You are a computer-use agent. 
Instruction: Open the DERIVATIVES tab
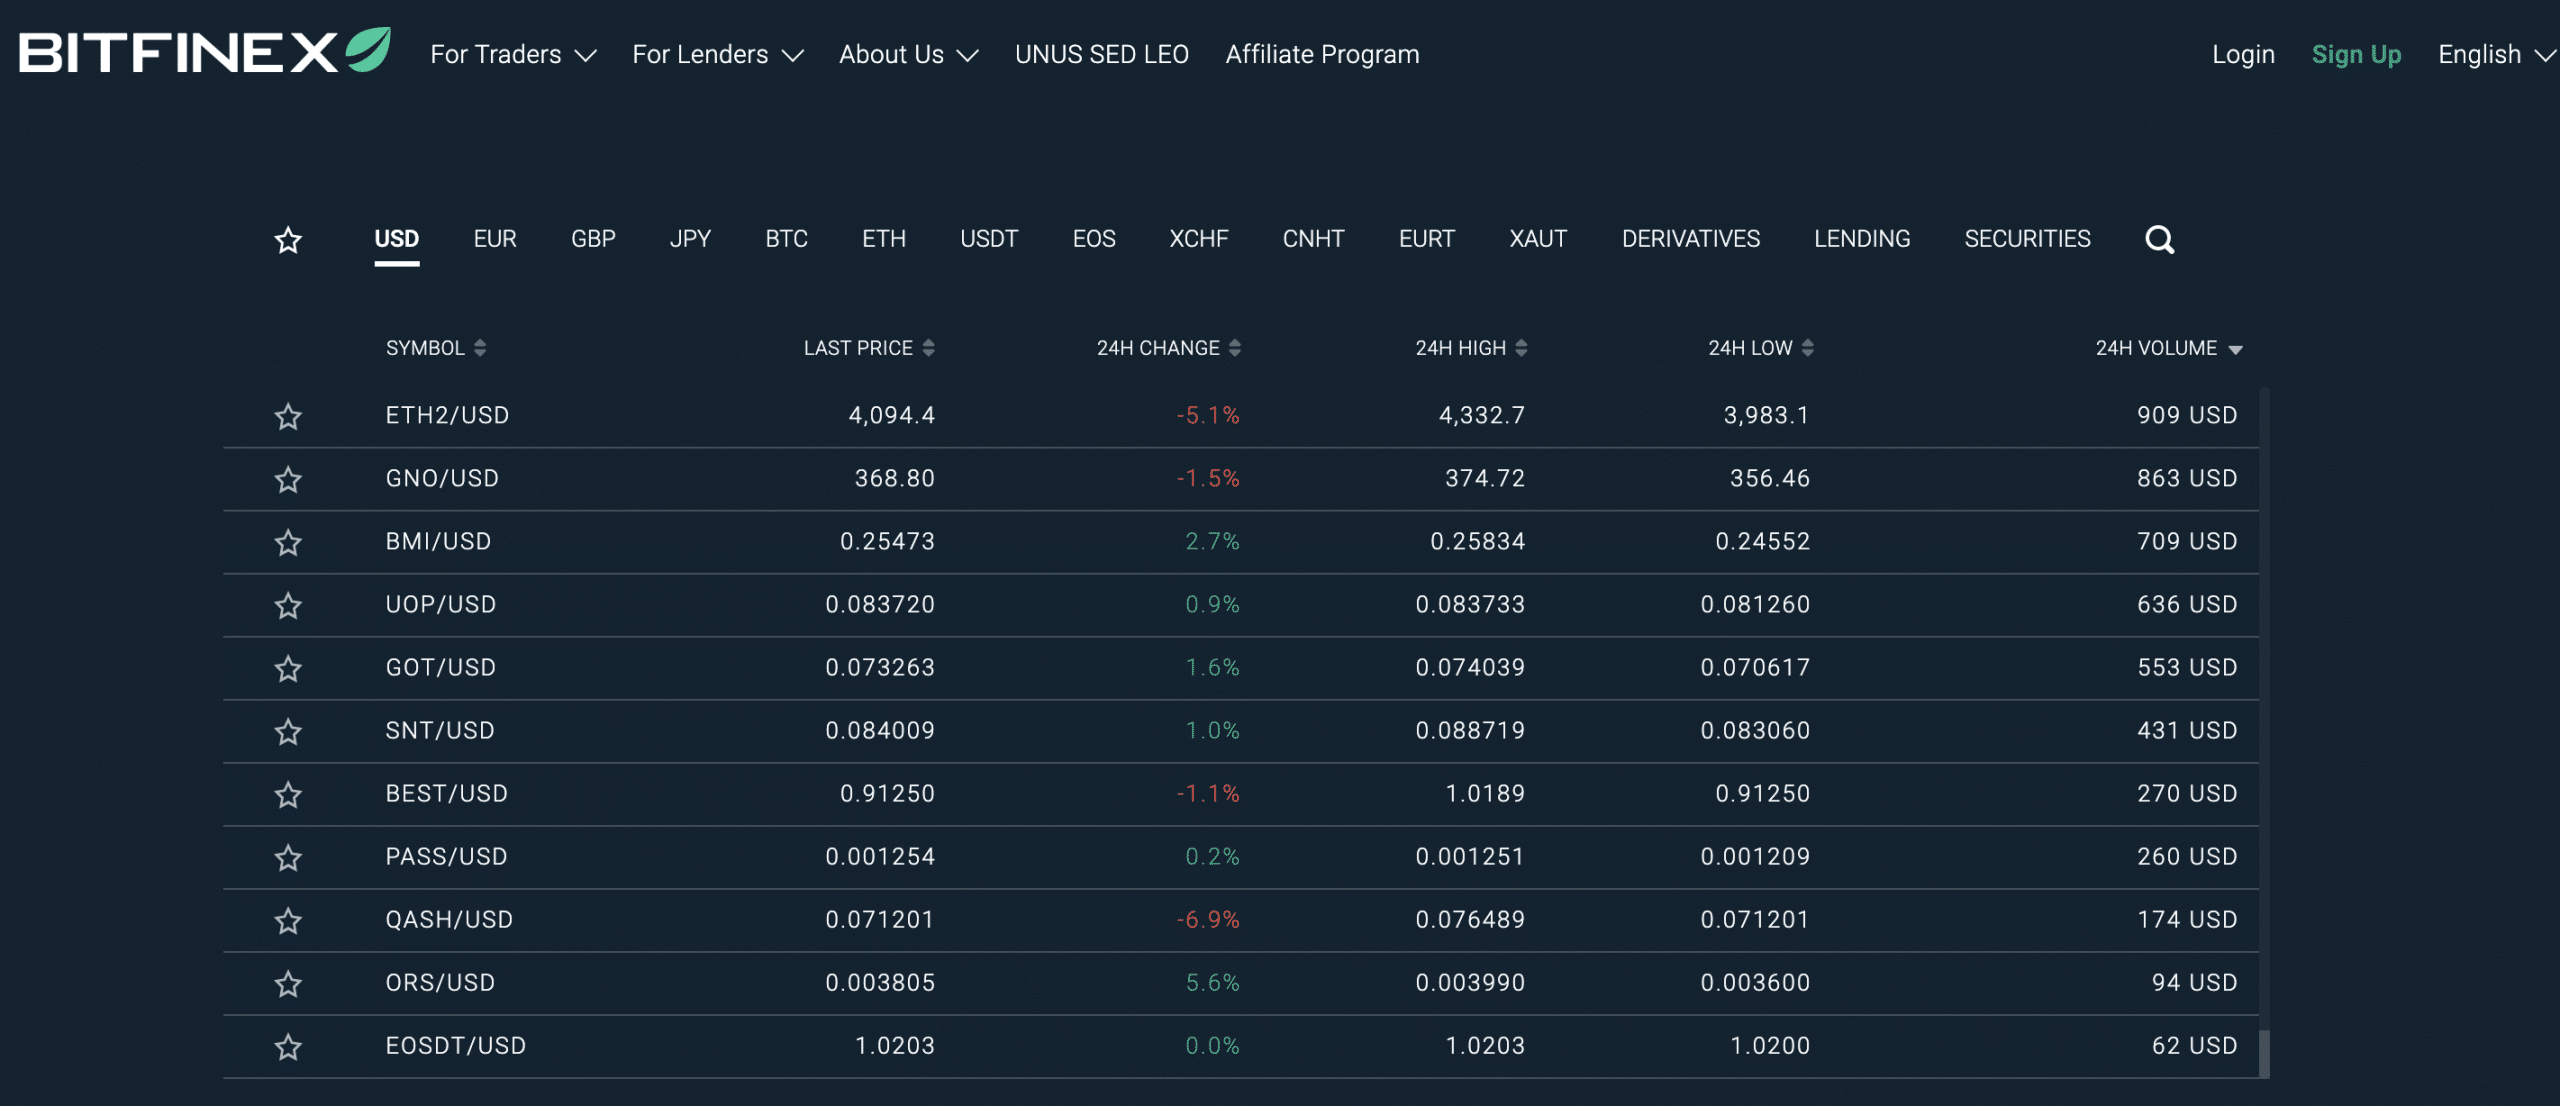[x=1691, y=239]
